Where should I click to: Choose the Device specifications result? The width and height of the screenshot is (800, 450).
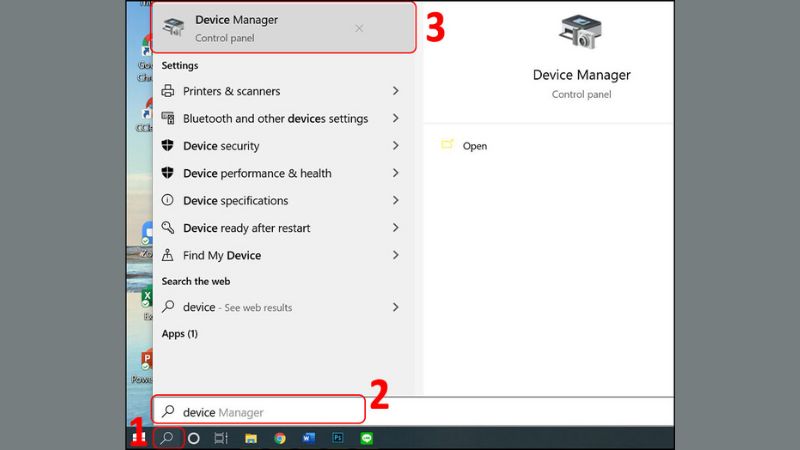(250, 200)
